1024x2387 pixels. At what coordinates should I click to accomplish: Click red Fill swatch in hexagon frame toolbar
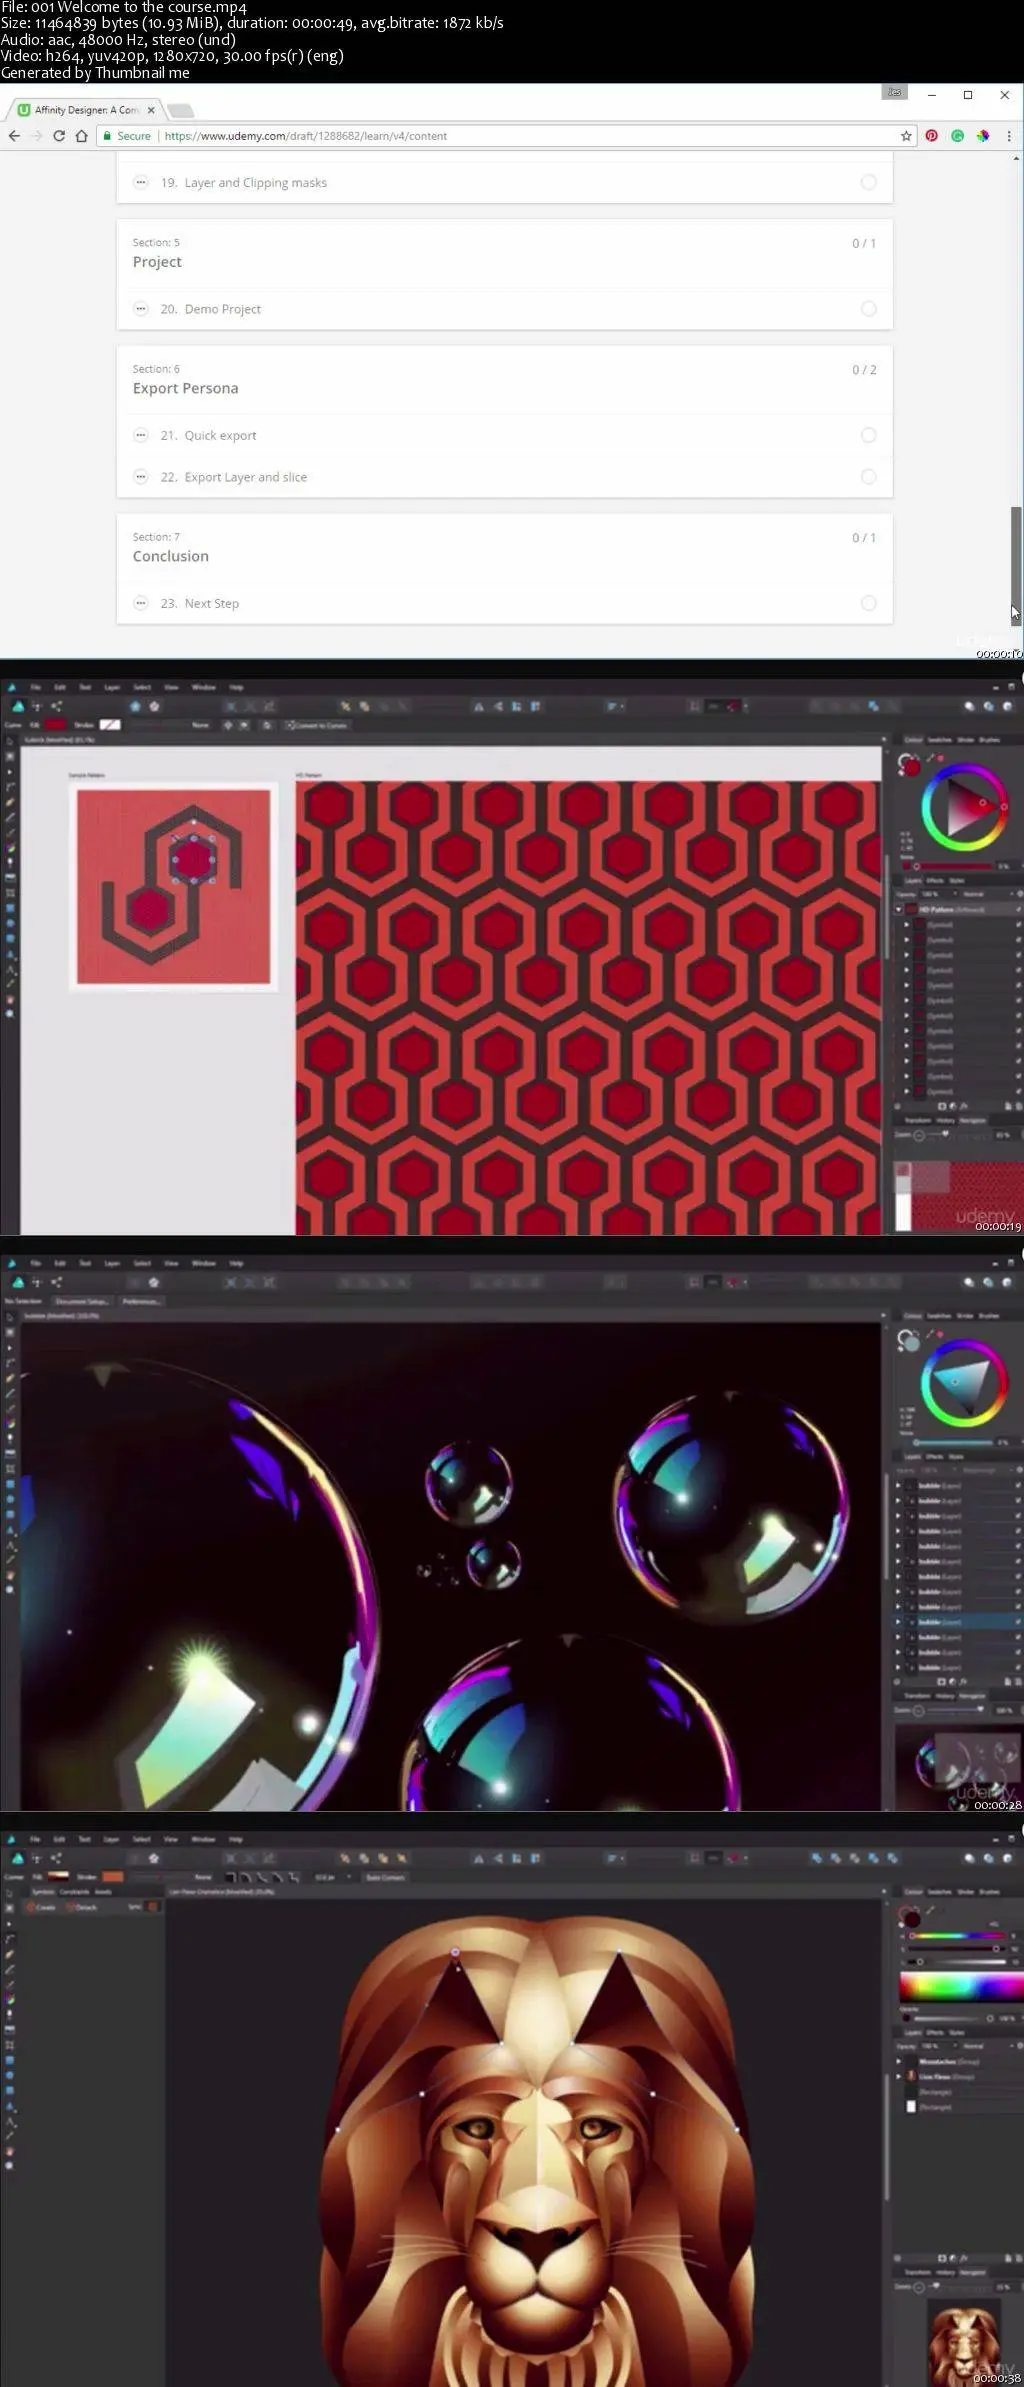point(56,725)
